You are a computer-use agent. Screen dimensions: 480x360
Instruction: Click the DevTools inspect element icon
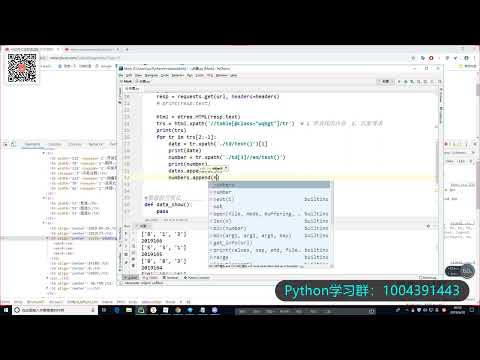pos(6,144)
